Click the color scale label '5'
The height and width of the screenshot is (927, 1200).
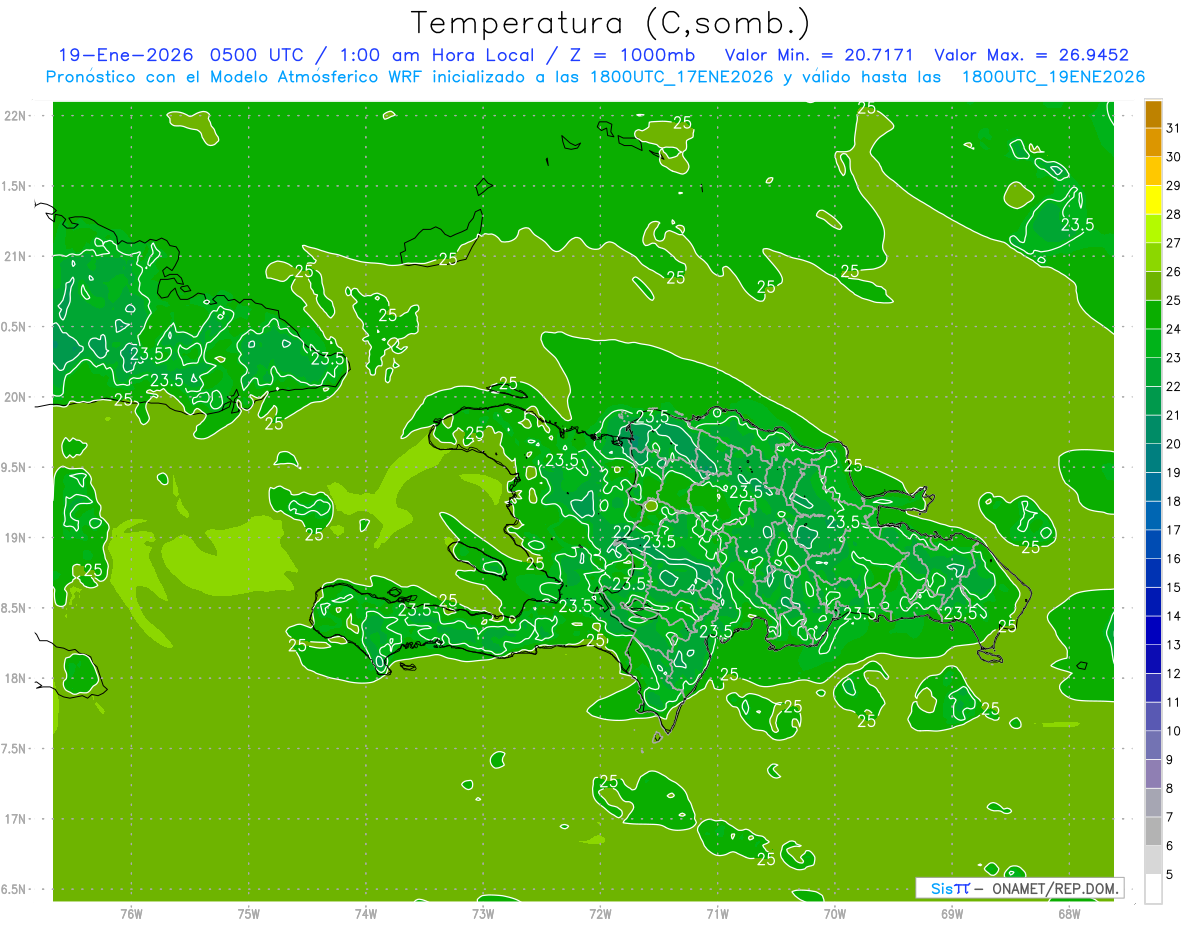coord(1170,874)
